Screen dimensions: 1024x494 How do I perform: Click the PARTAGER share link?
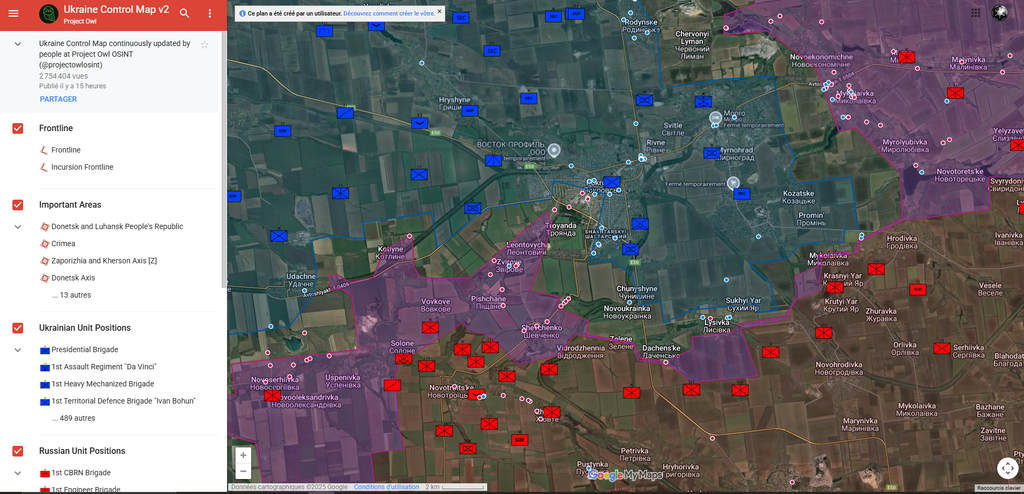click(x=58, y=99)
